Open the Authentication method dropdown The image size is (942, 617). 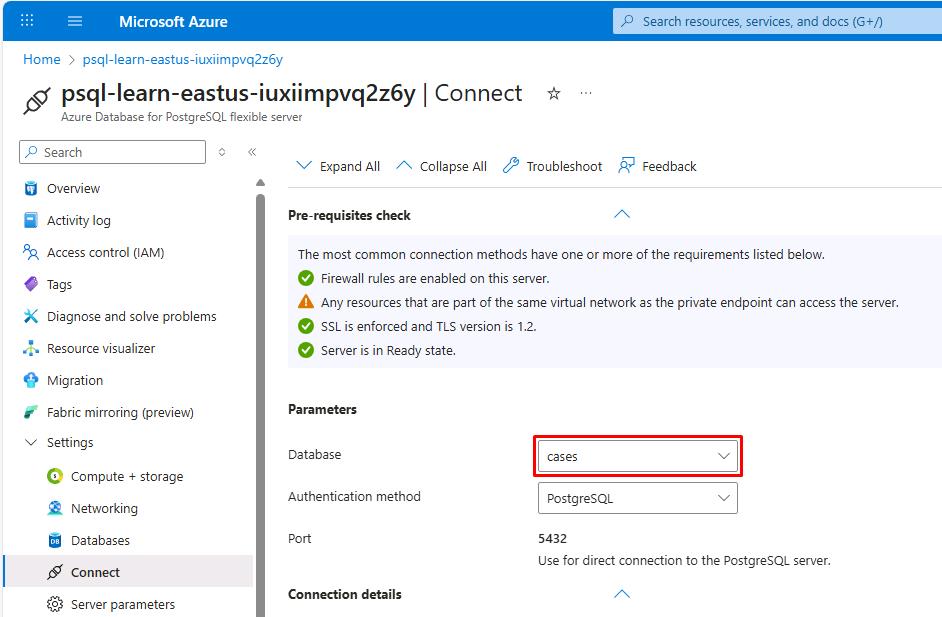(x=638, y=498)
